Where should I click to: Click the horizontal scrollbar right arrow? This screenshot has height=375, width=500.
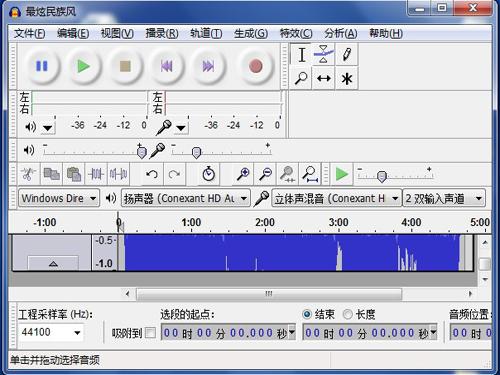click(x=470, y=294)
